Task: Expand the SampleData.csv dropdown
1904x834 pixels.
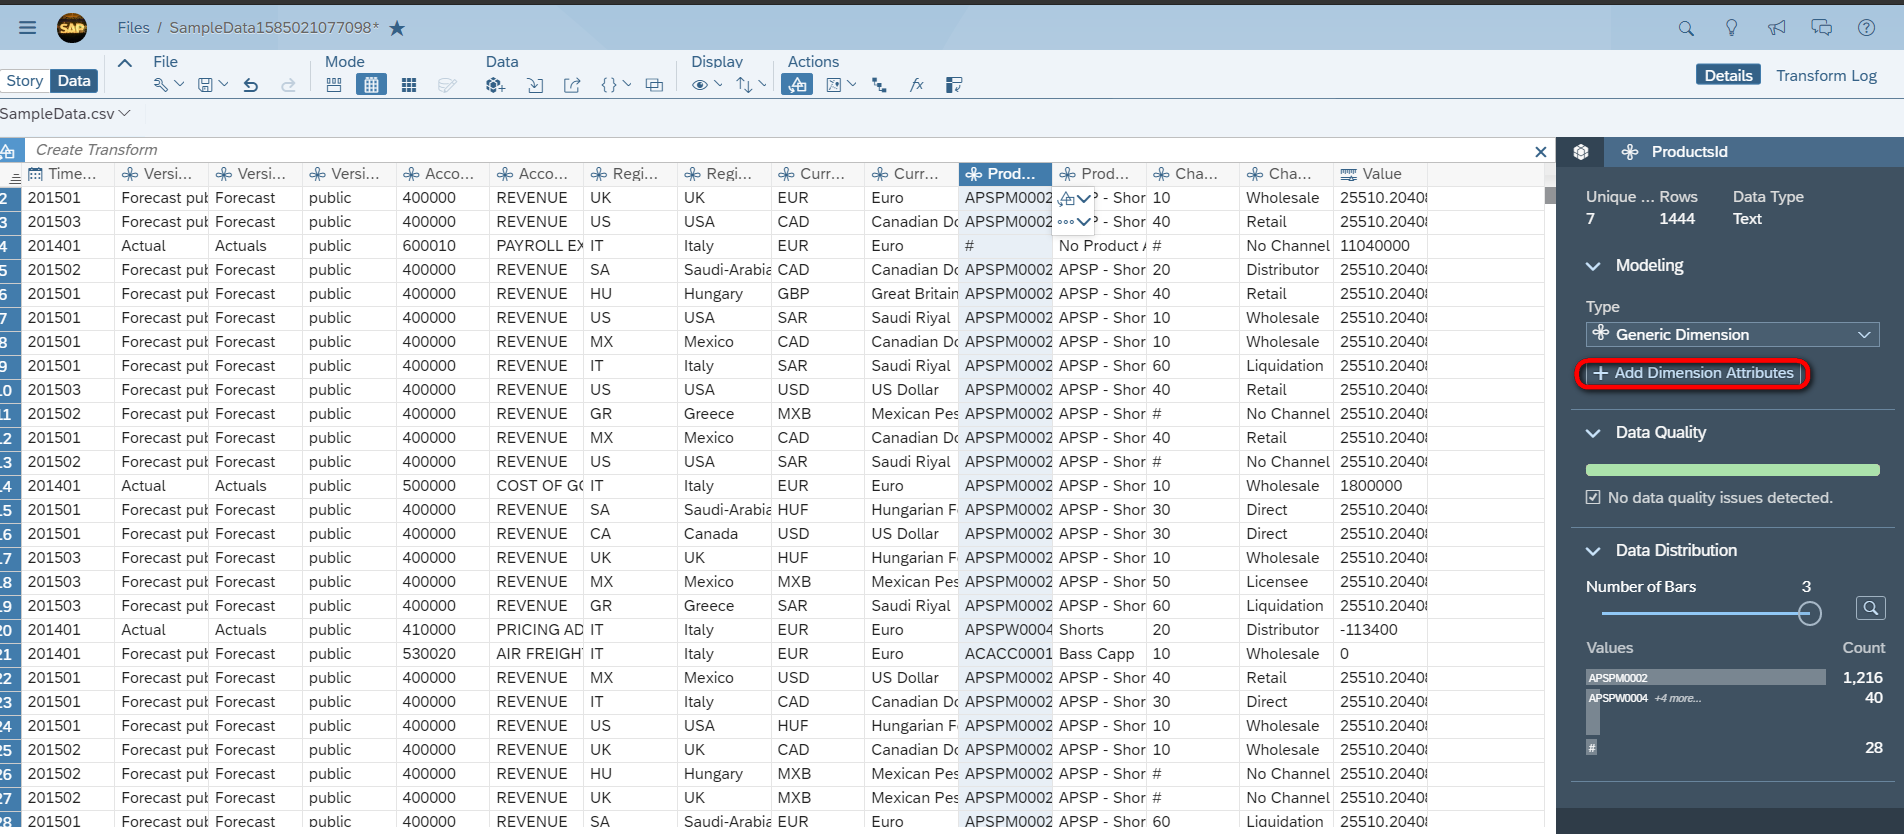Action: point(65,114)
